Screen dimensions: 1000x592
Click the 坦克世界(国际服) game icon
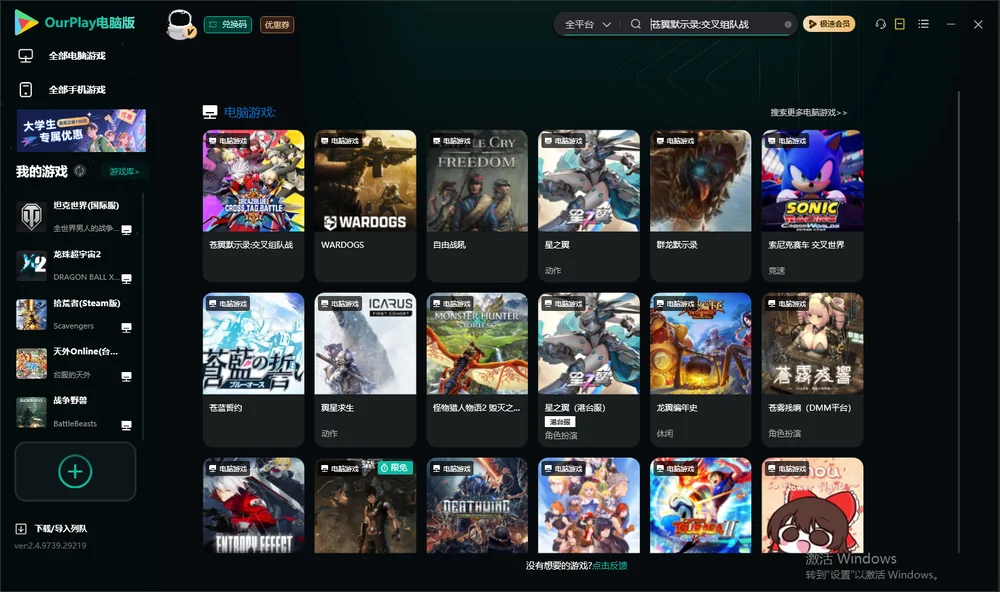click(31, 216)
